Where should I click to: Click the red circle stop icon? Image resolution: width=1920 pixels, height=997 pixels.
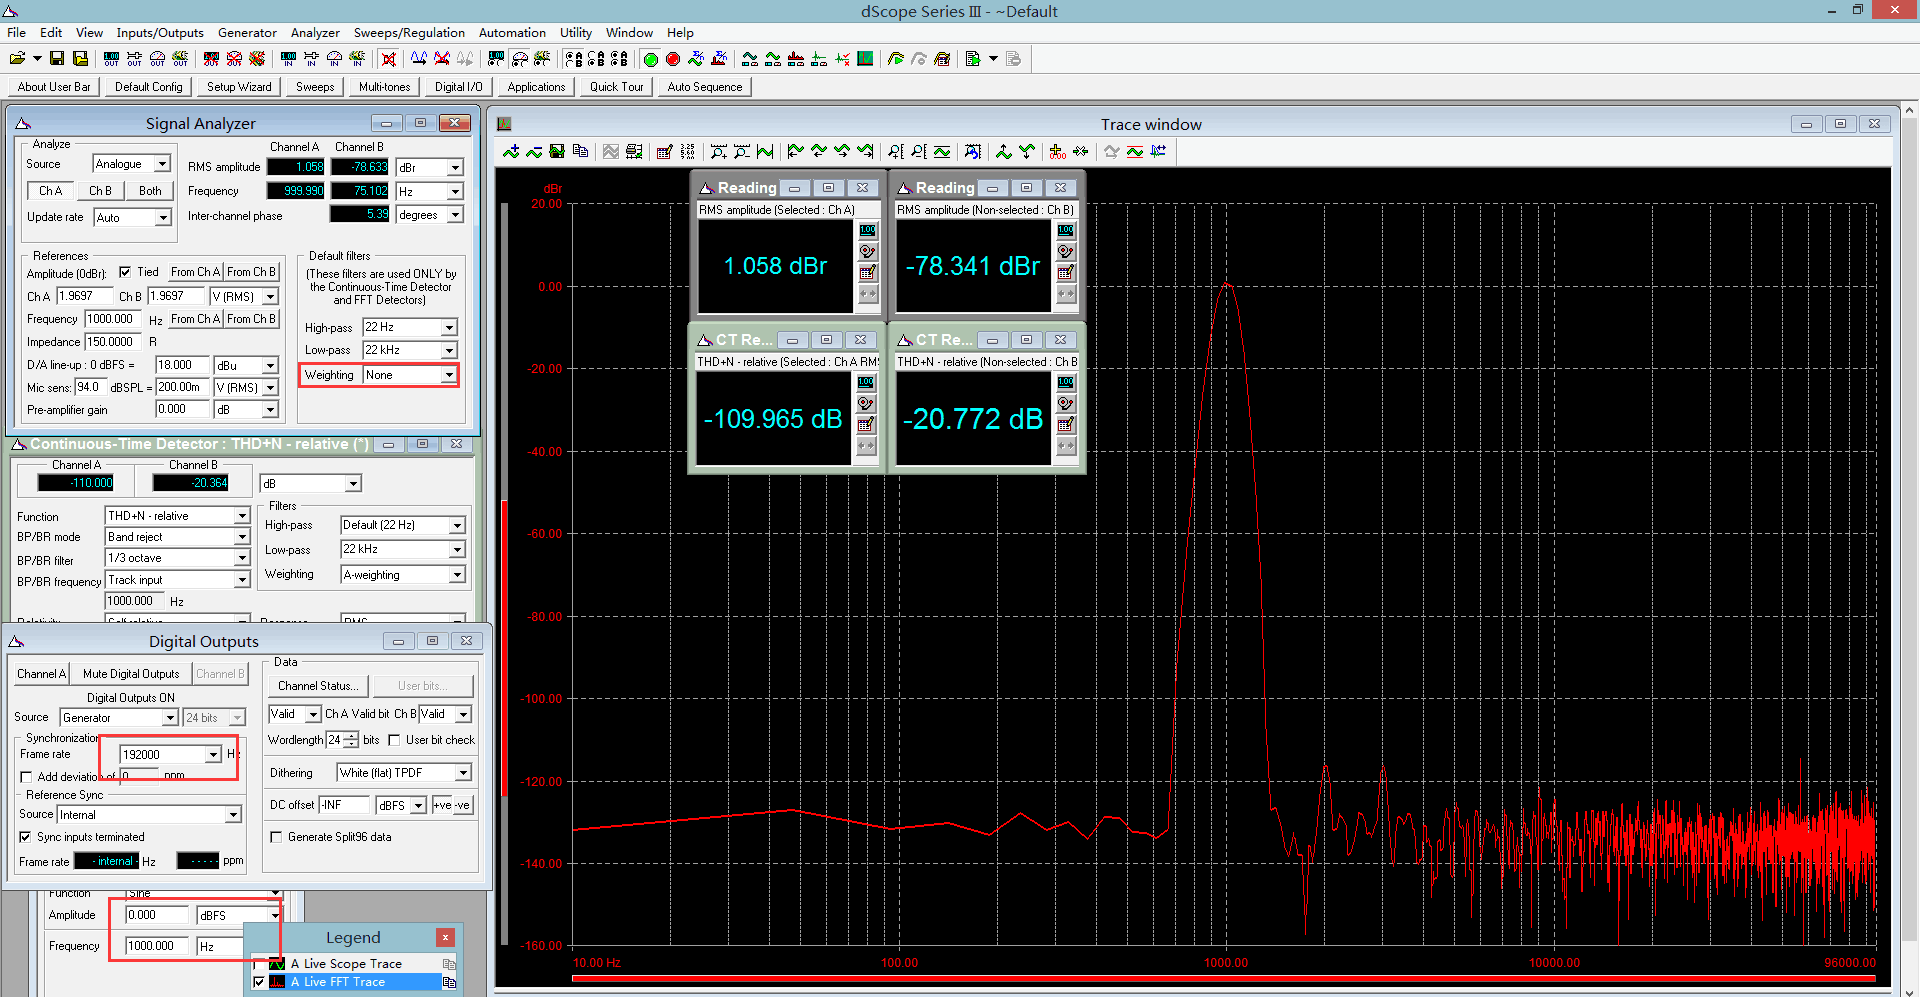[673, 59]
